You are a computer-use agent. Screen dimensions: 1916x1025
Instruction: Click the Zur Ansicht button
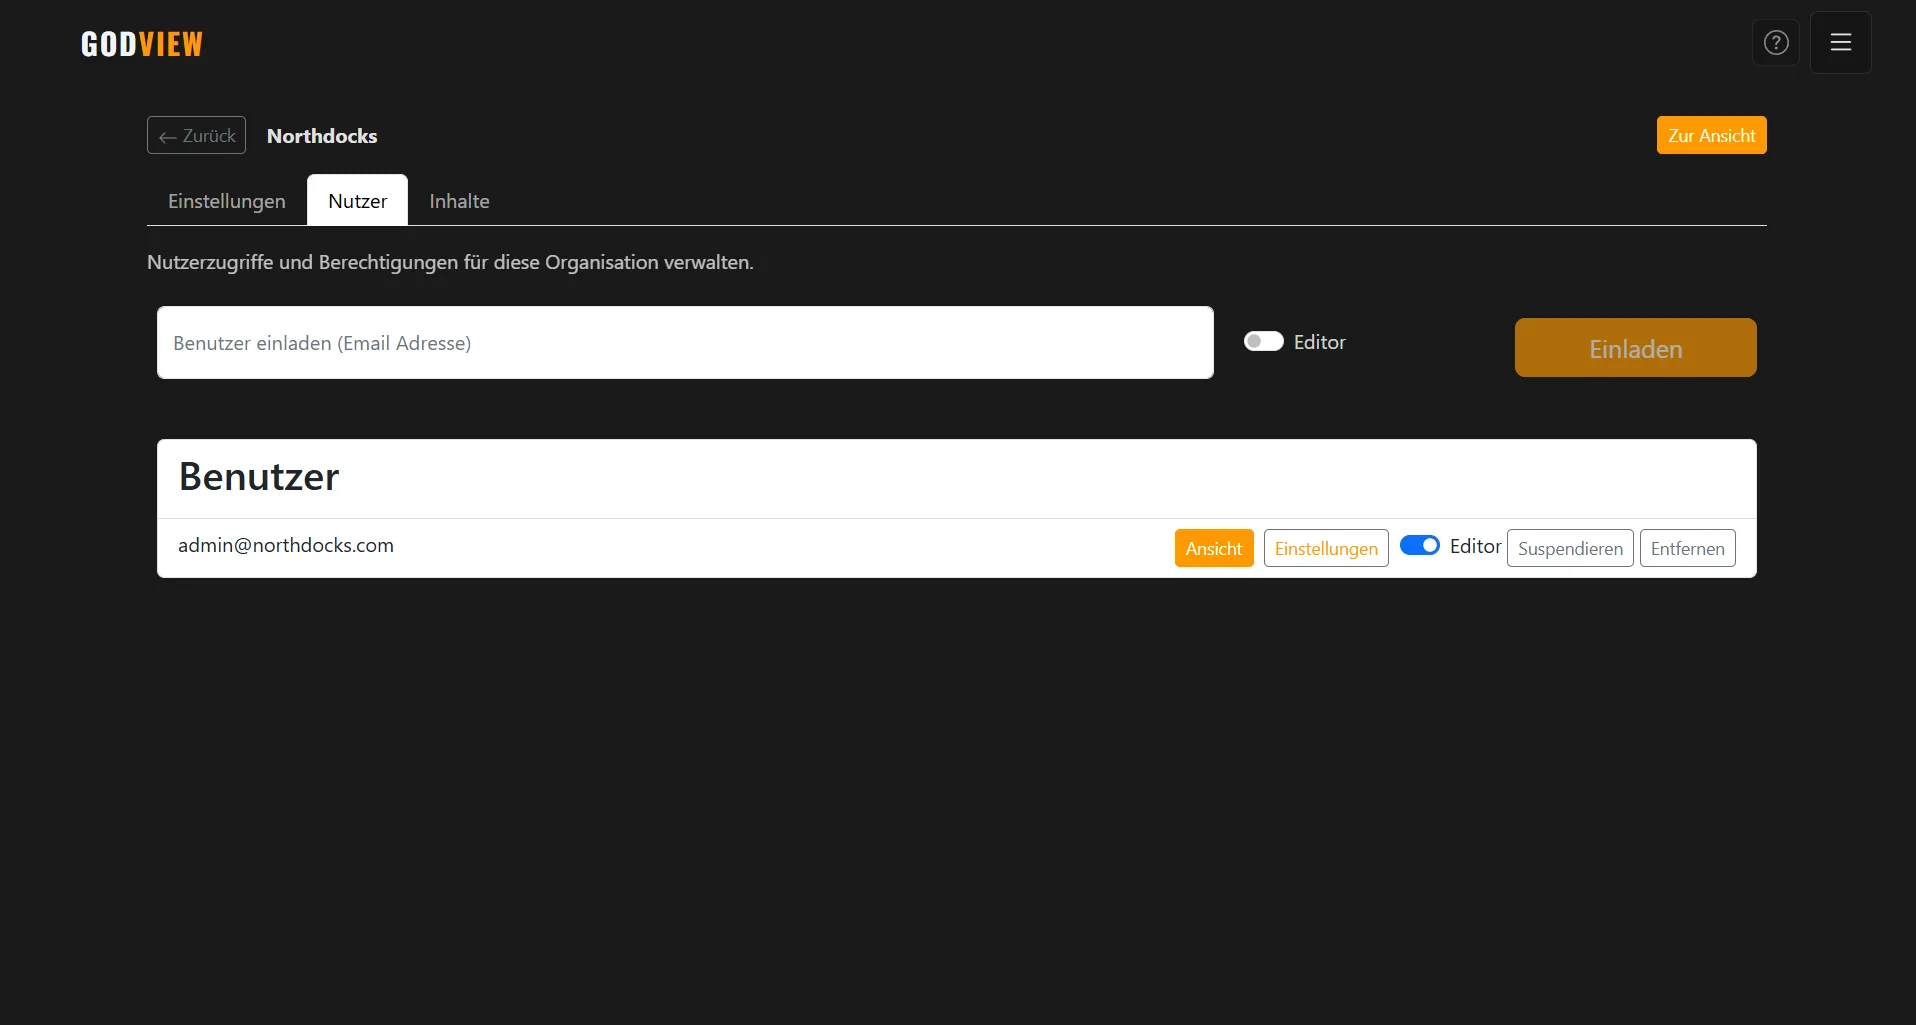[x=1710, y=135]
